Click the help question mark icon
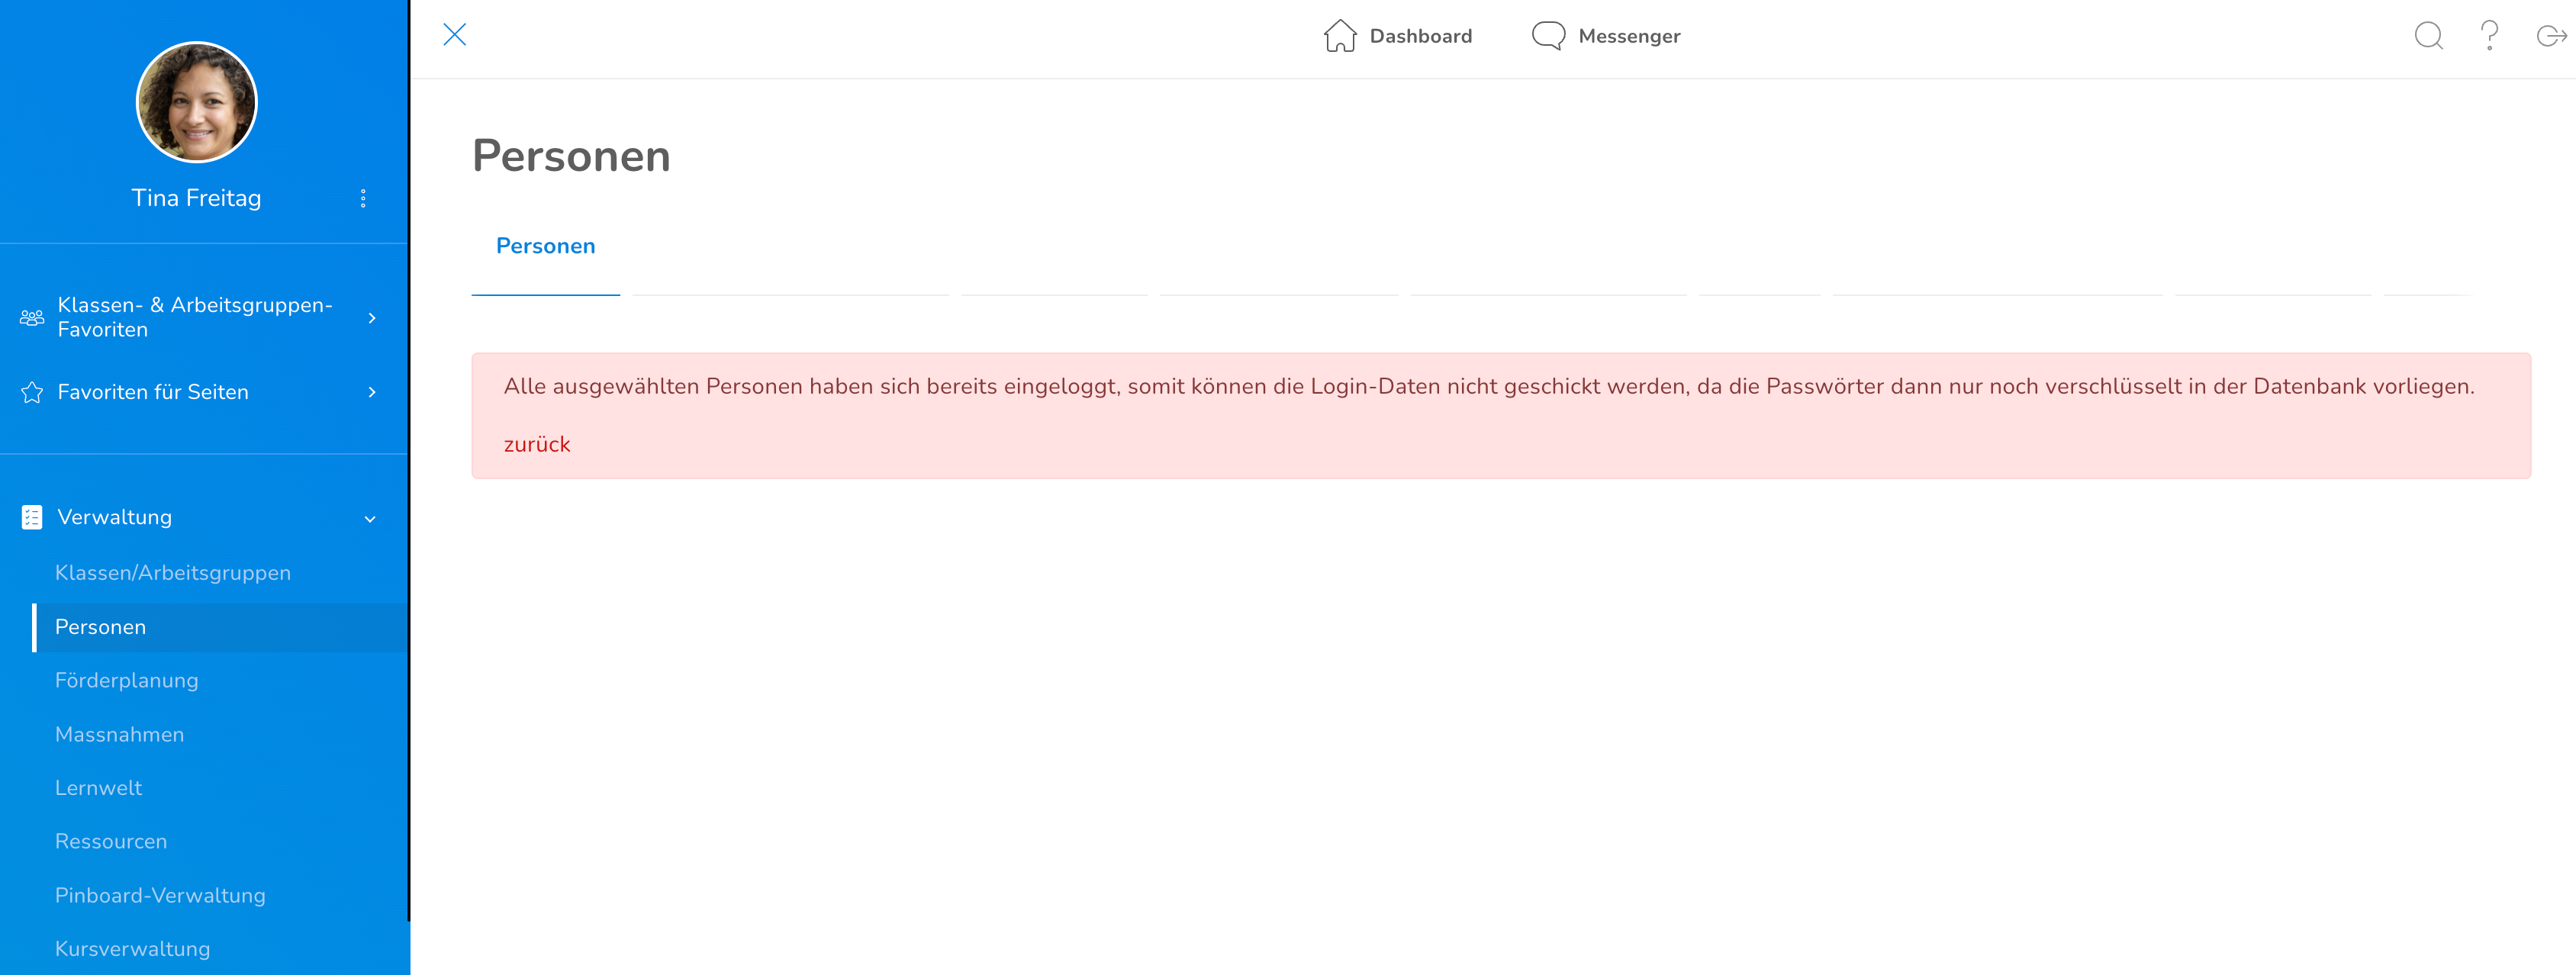Viewport: 2576px width, 975px height. click(x=2489, y=36)
